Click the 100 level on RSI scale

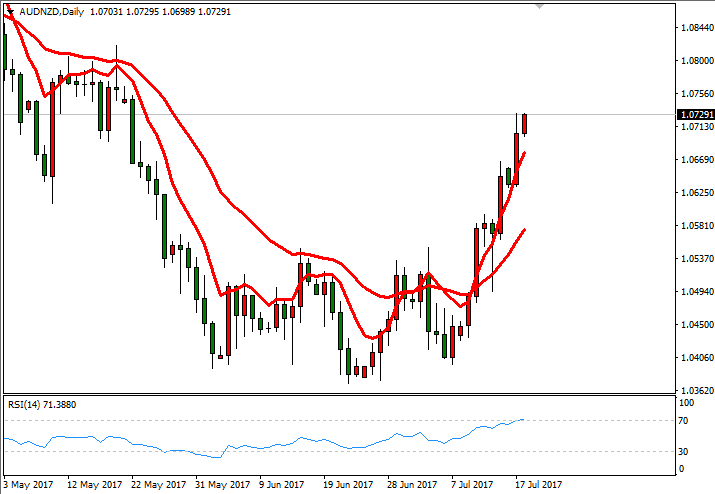(x=686, y=403)
